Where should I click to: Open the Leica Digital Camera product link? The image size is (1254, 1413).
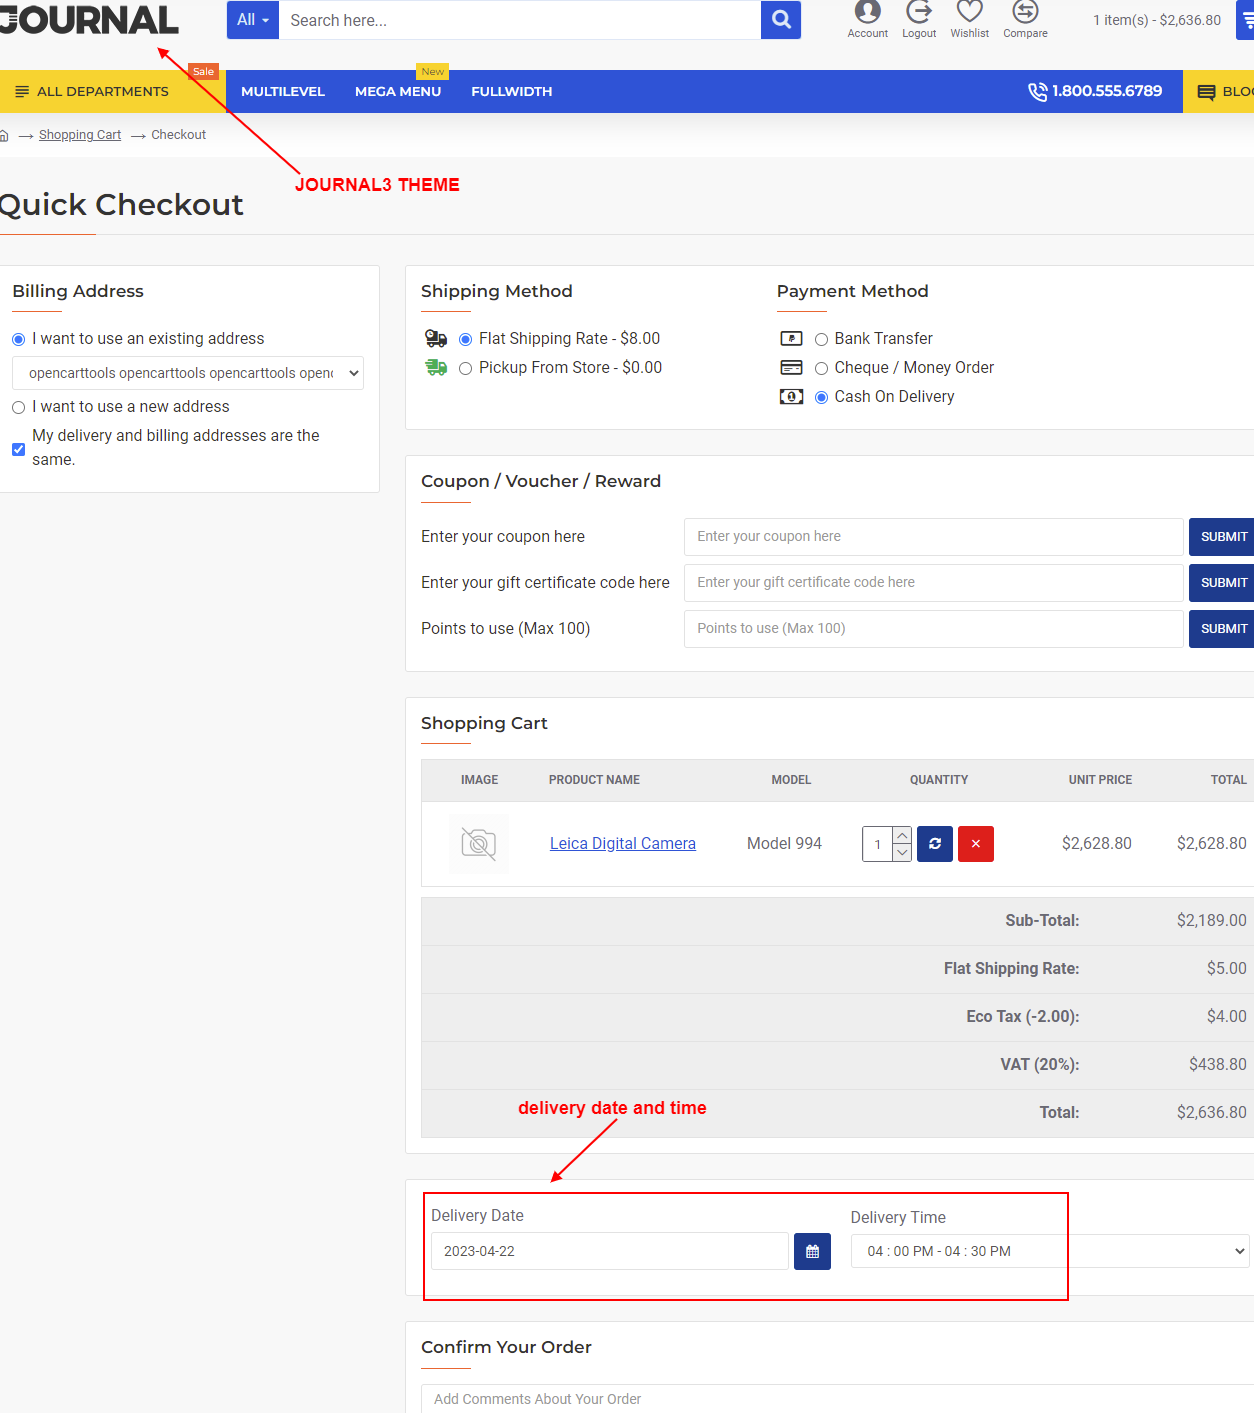(x=623, y=844)
